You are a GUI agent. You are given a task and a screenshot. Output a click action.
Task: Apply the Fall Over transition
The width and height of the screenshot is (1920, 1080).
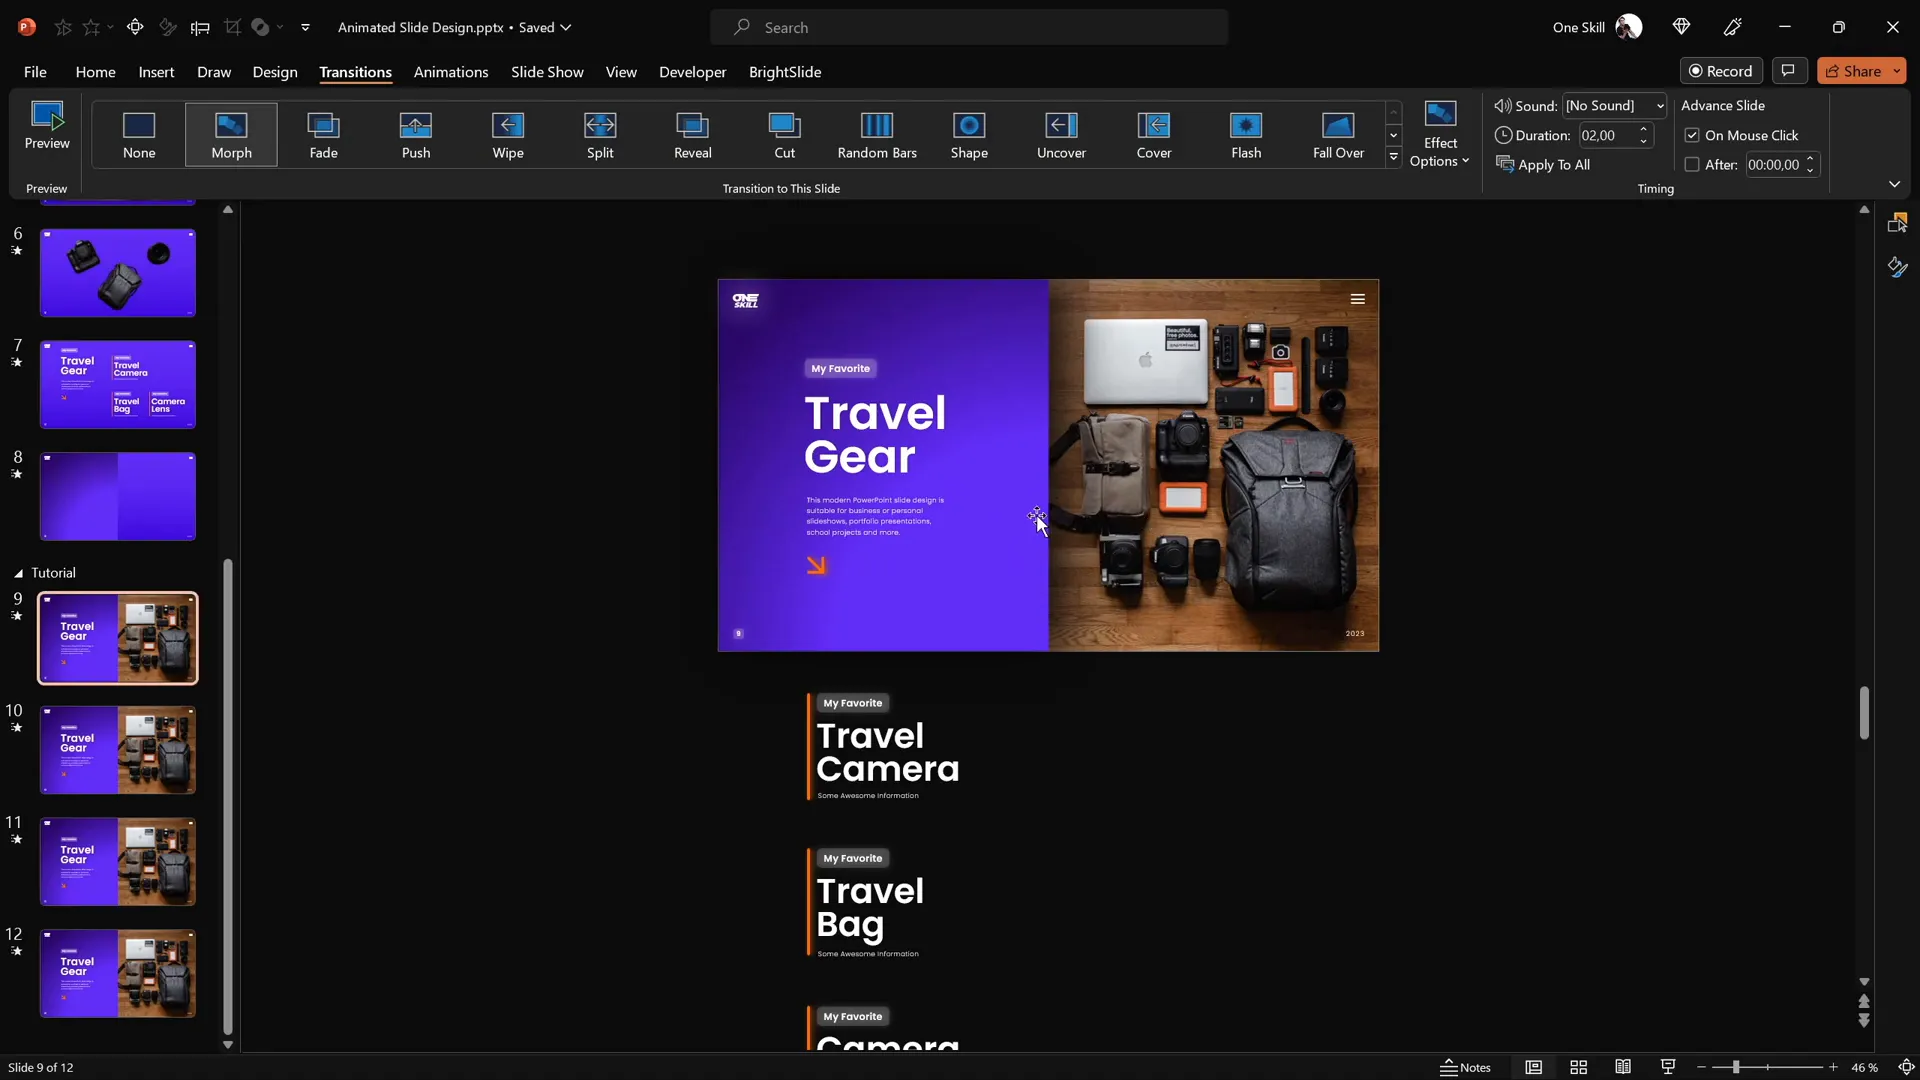click(x=1339, y=134)
